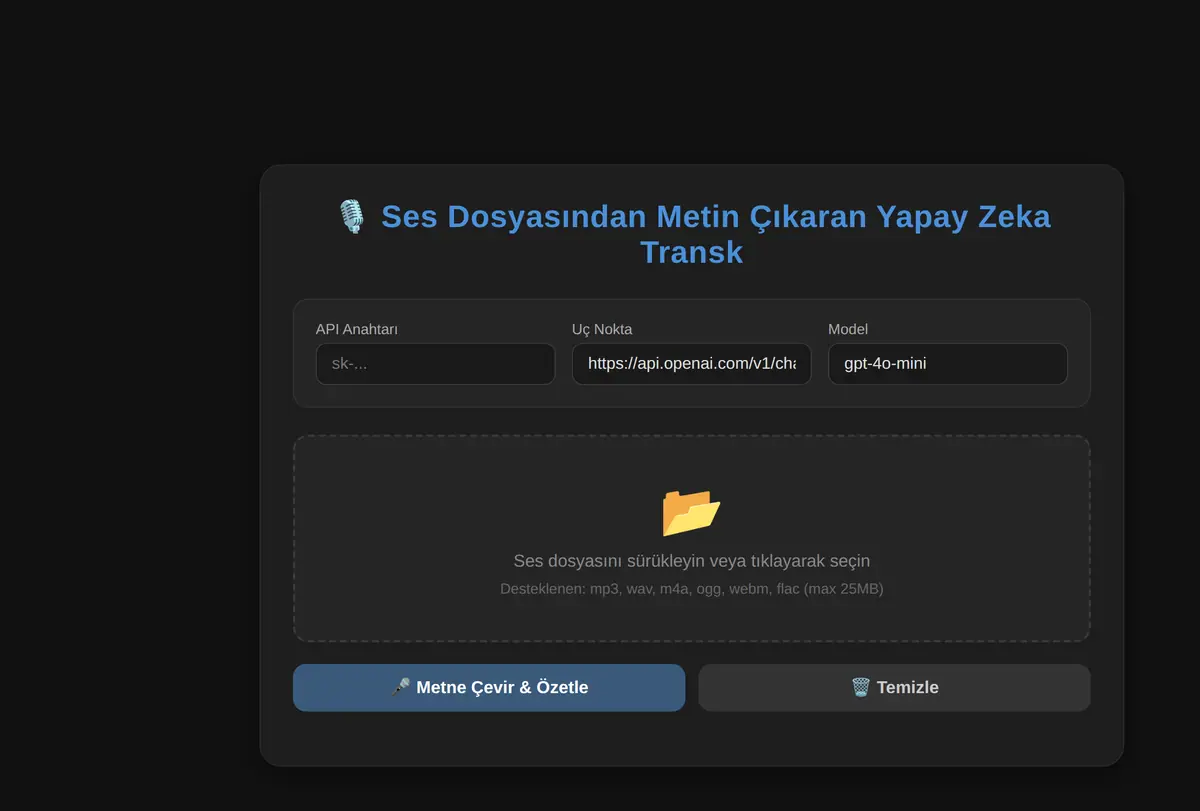Open file picker via folder icon
Image resolution: width=1200 pixels, height=811 pixels.
691,511
